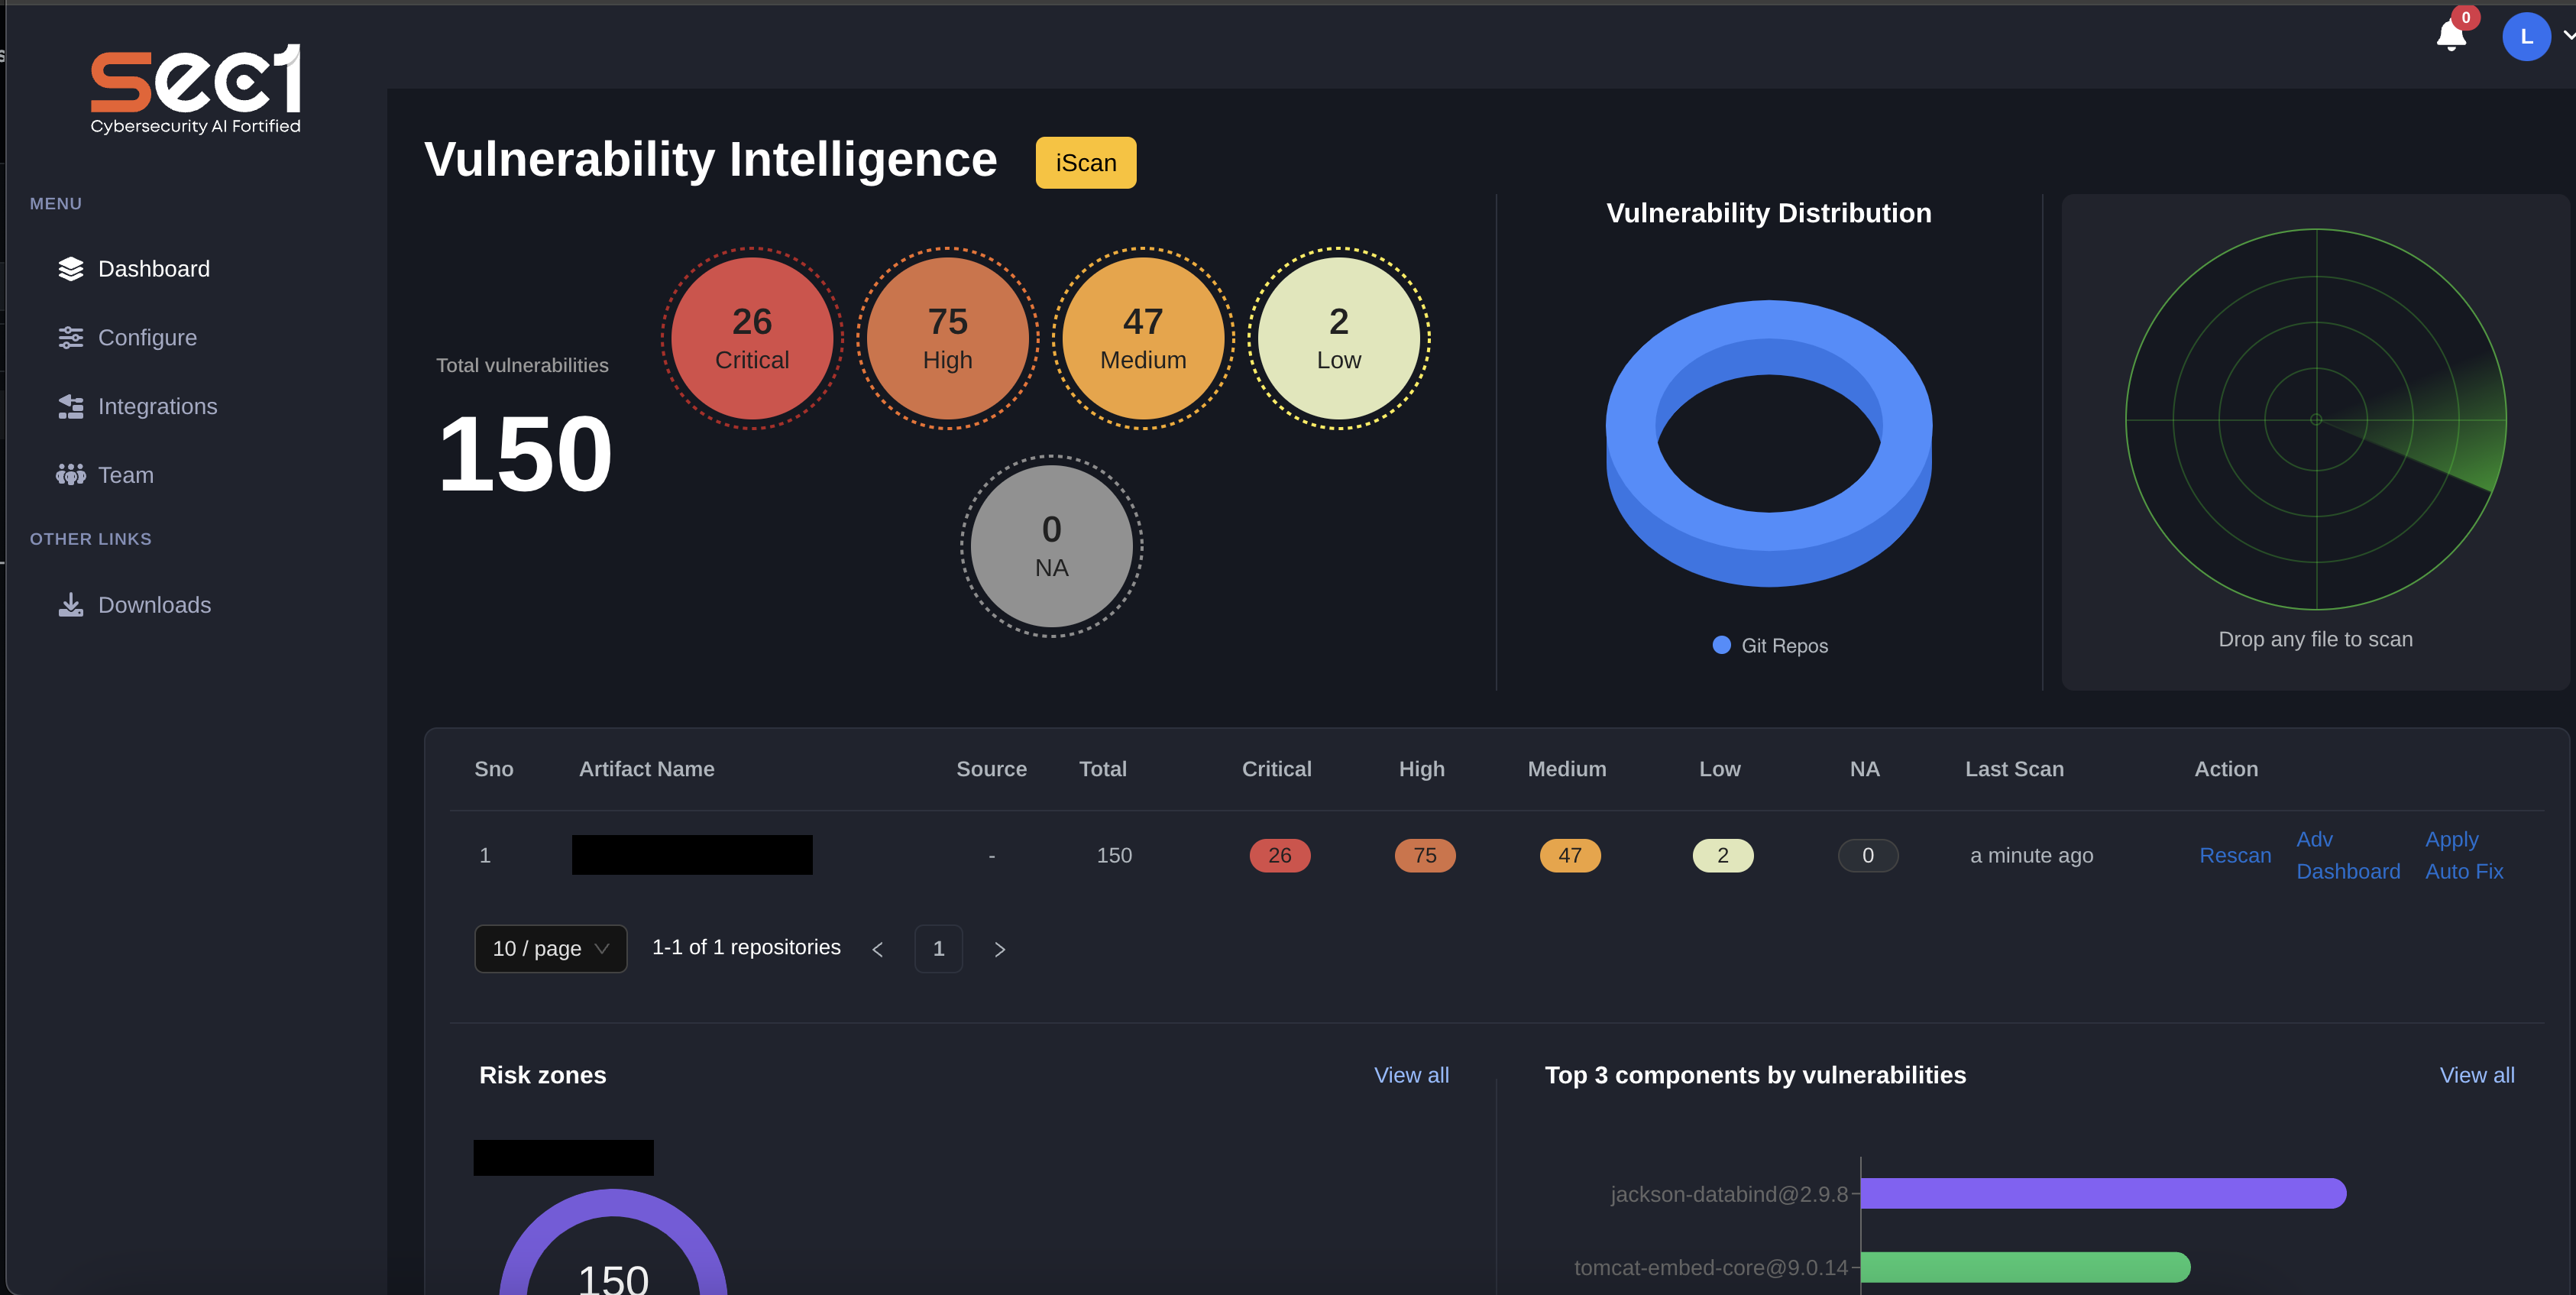2576x1295 pixels.
Task: Select the 2 Low circle
Action: click(1339, 339)
